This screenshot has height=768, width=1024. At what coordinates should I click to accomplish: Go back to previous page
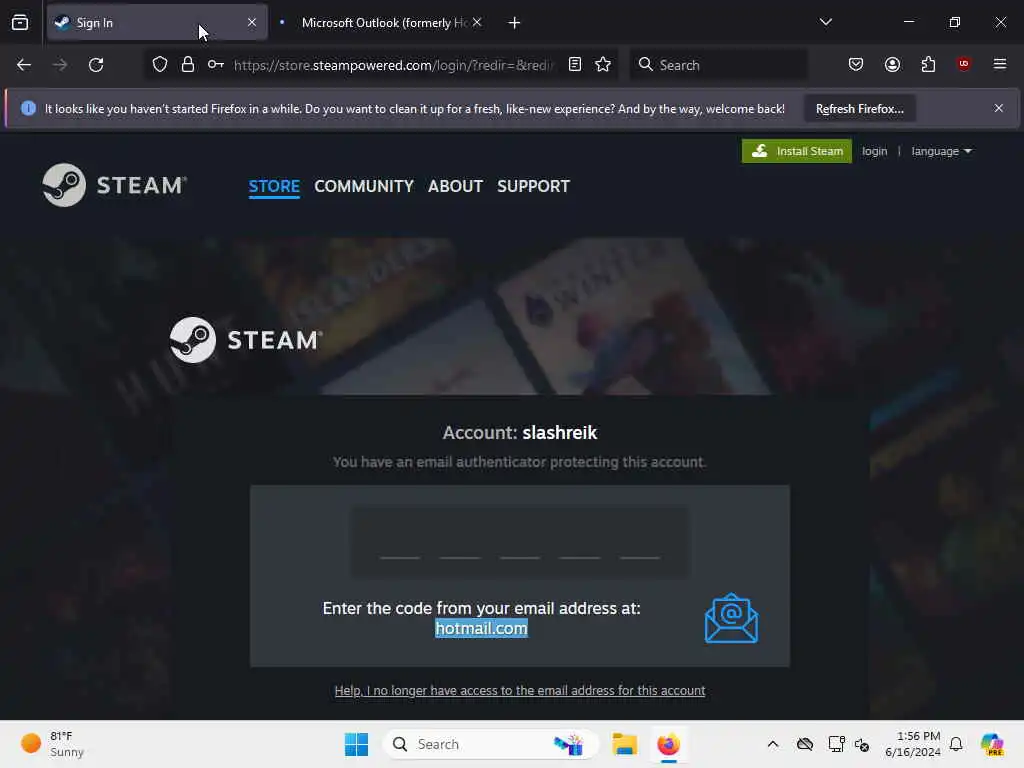24,65
